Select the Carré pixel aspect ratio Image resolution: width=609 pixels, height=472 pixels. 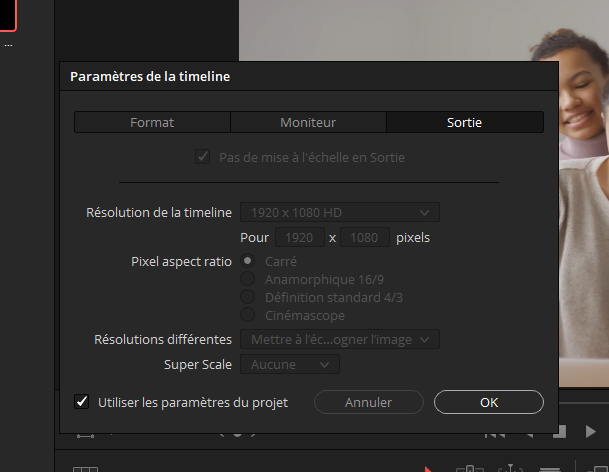[247, 261]
